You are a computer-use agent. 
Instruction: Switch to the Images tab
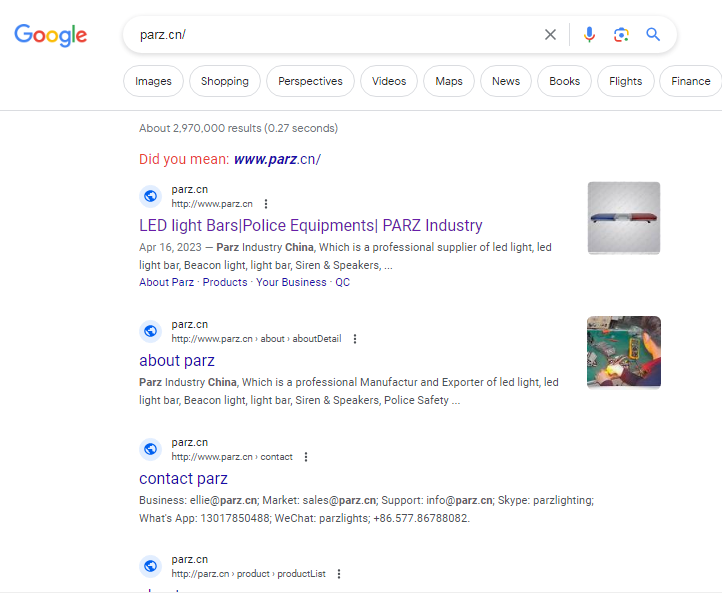click(x=153, y=81)
